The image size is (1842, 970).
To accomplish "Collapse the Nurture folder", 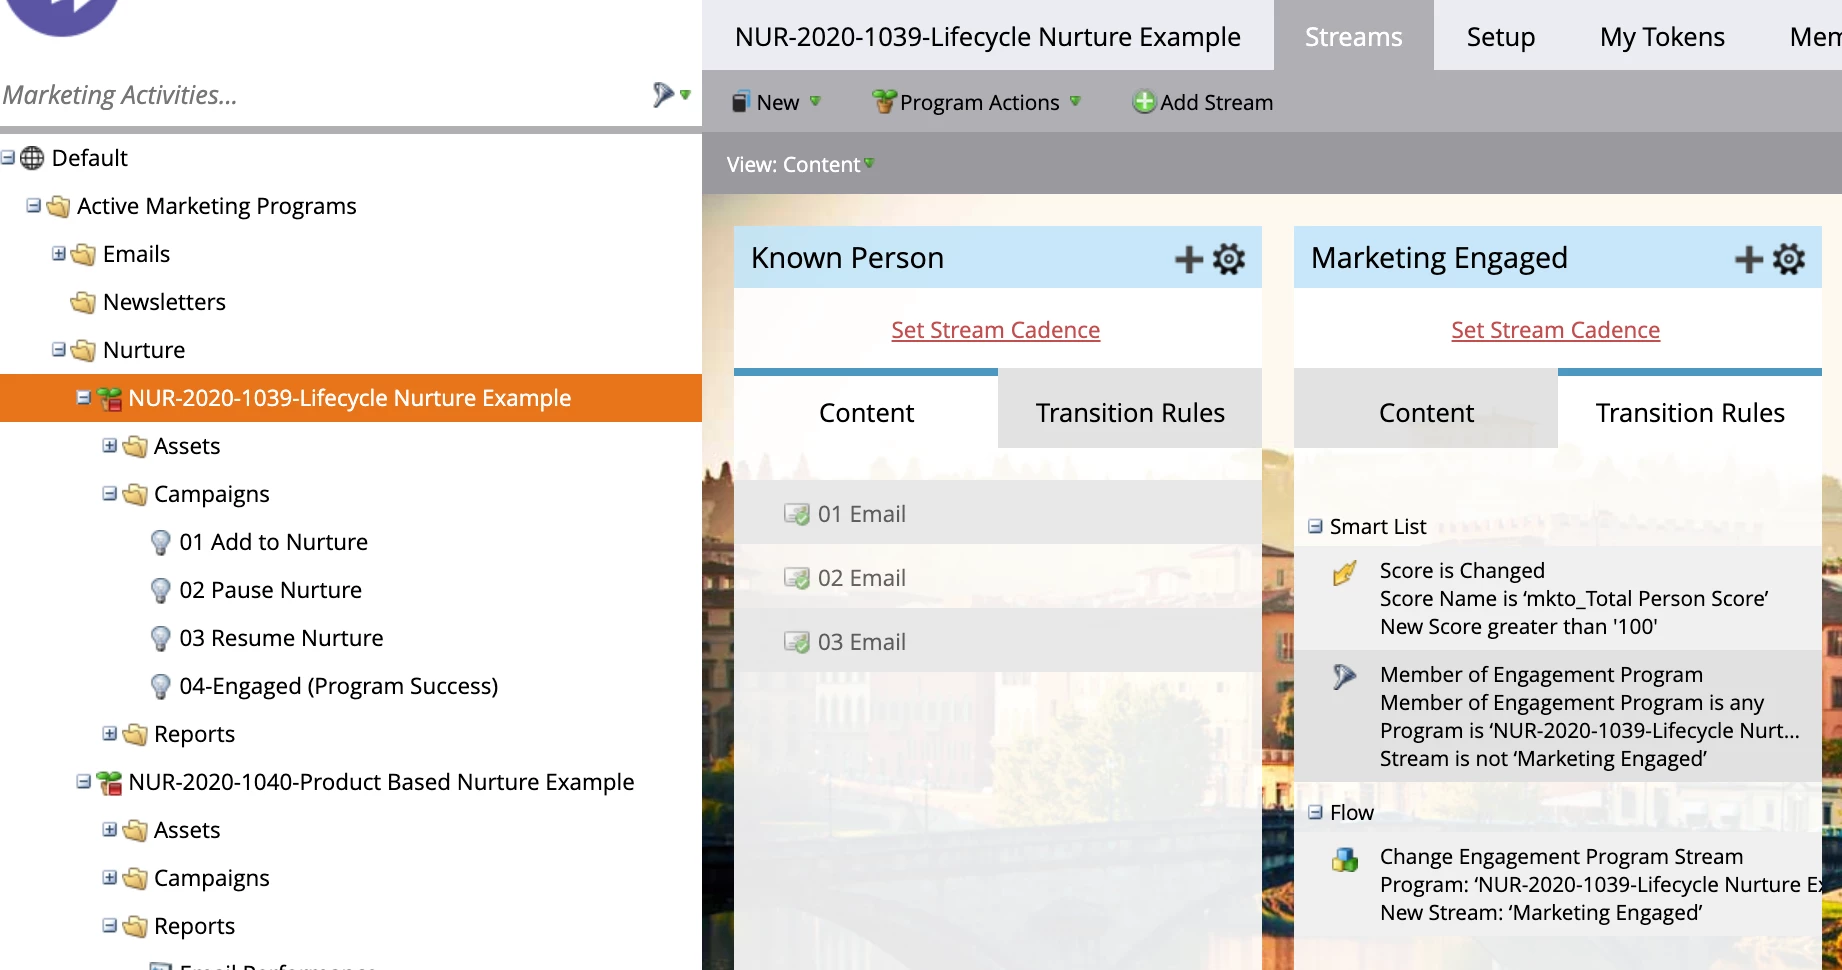I will click(x=59, y=349).
